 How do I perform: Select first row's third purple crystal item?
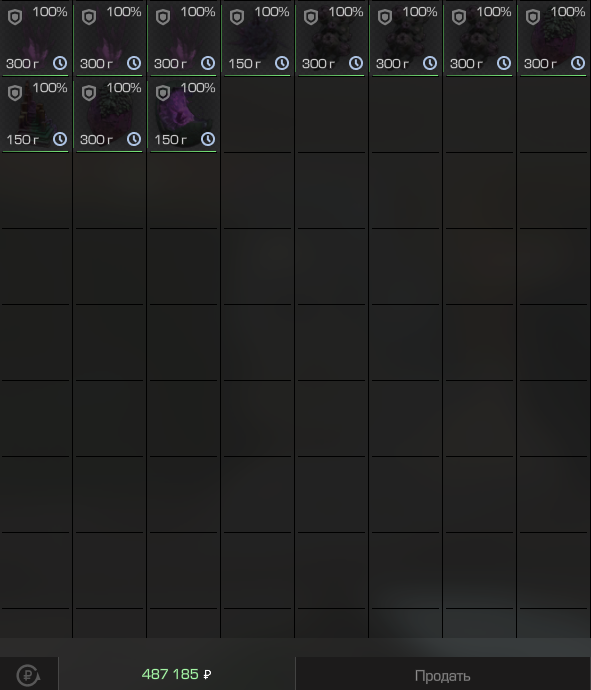coord(184,38)
